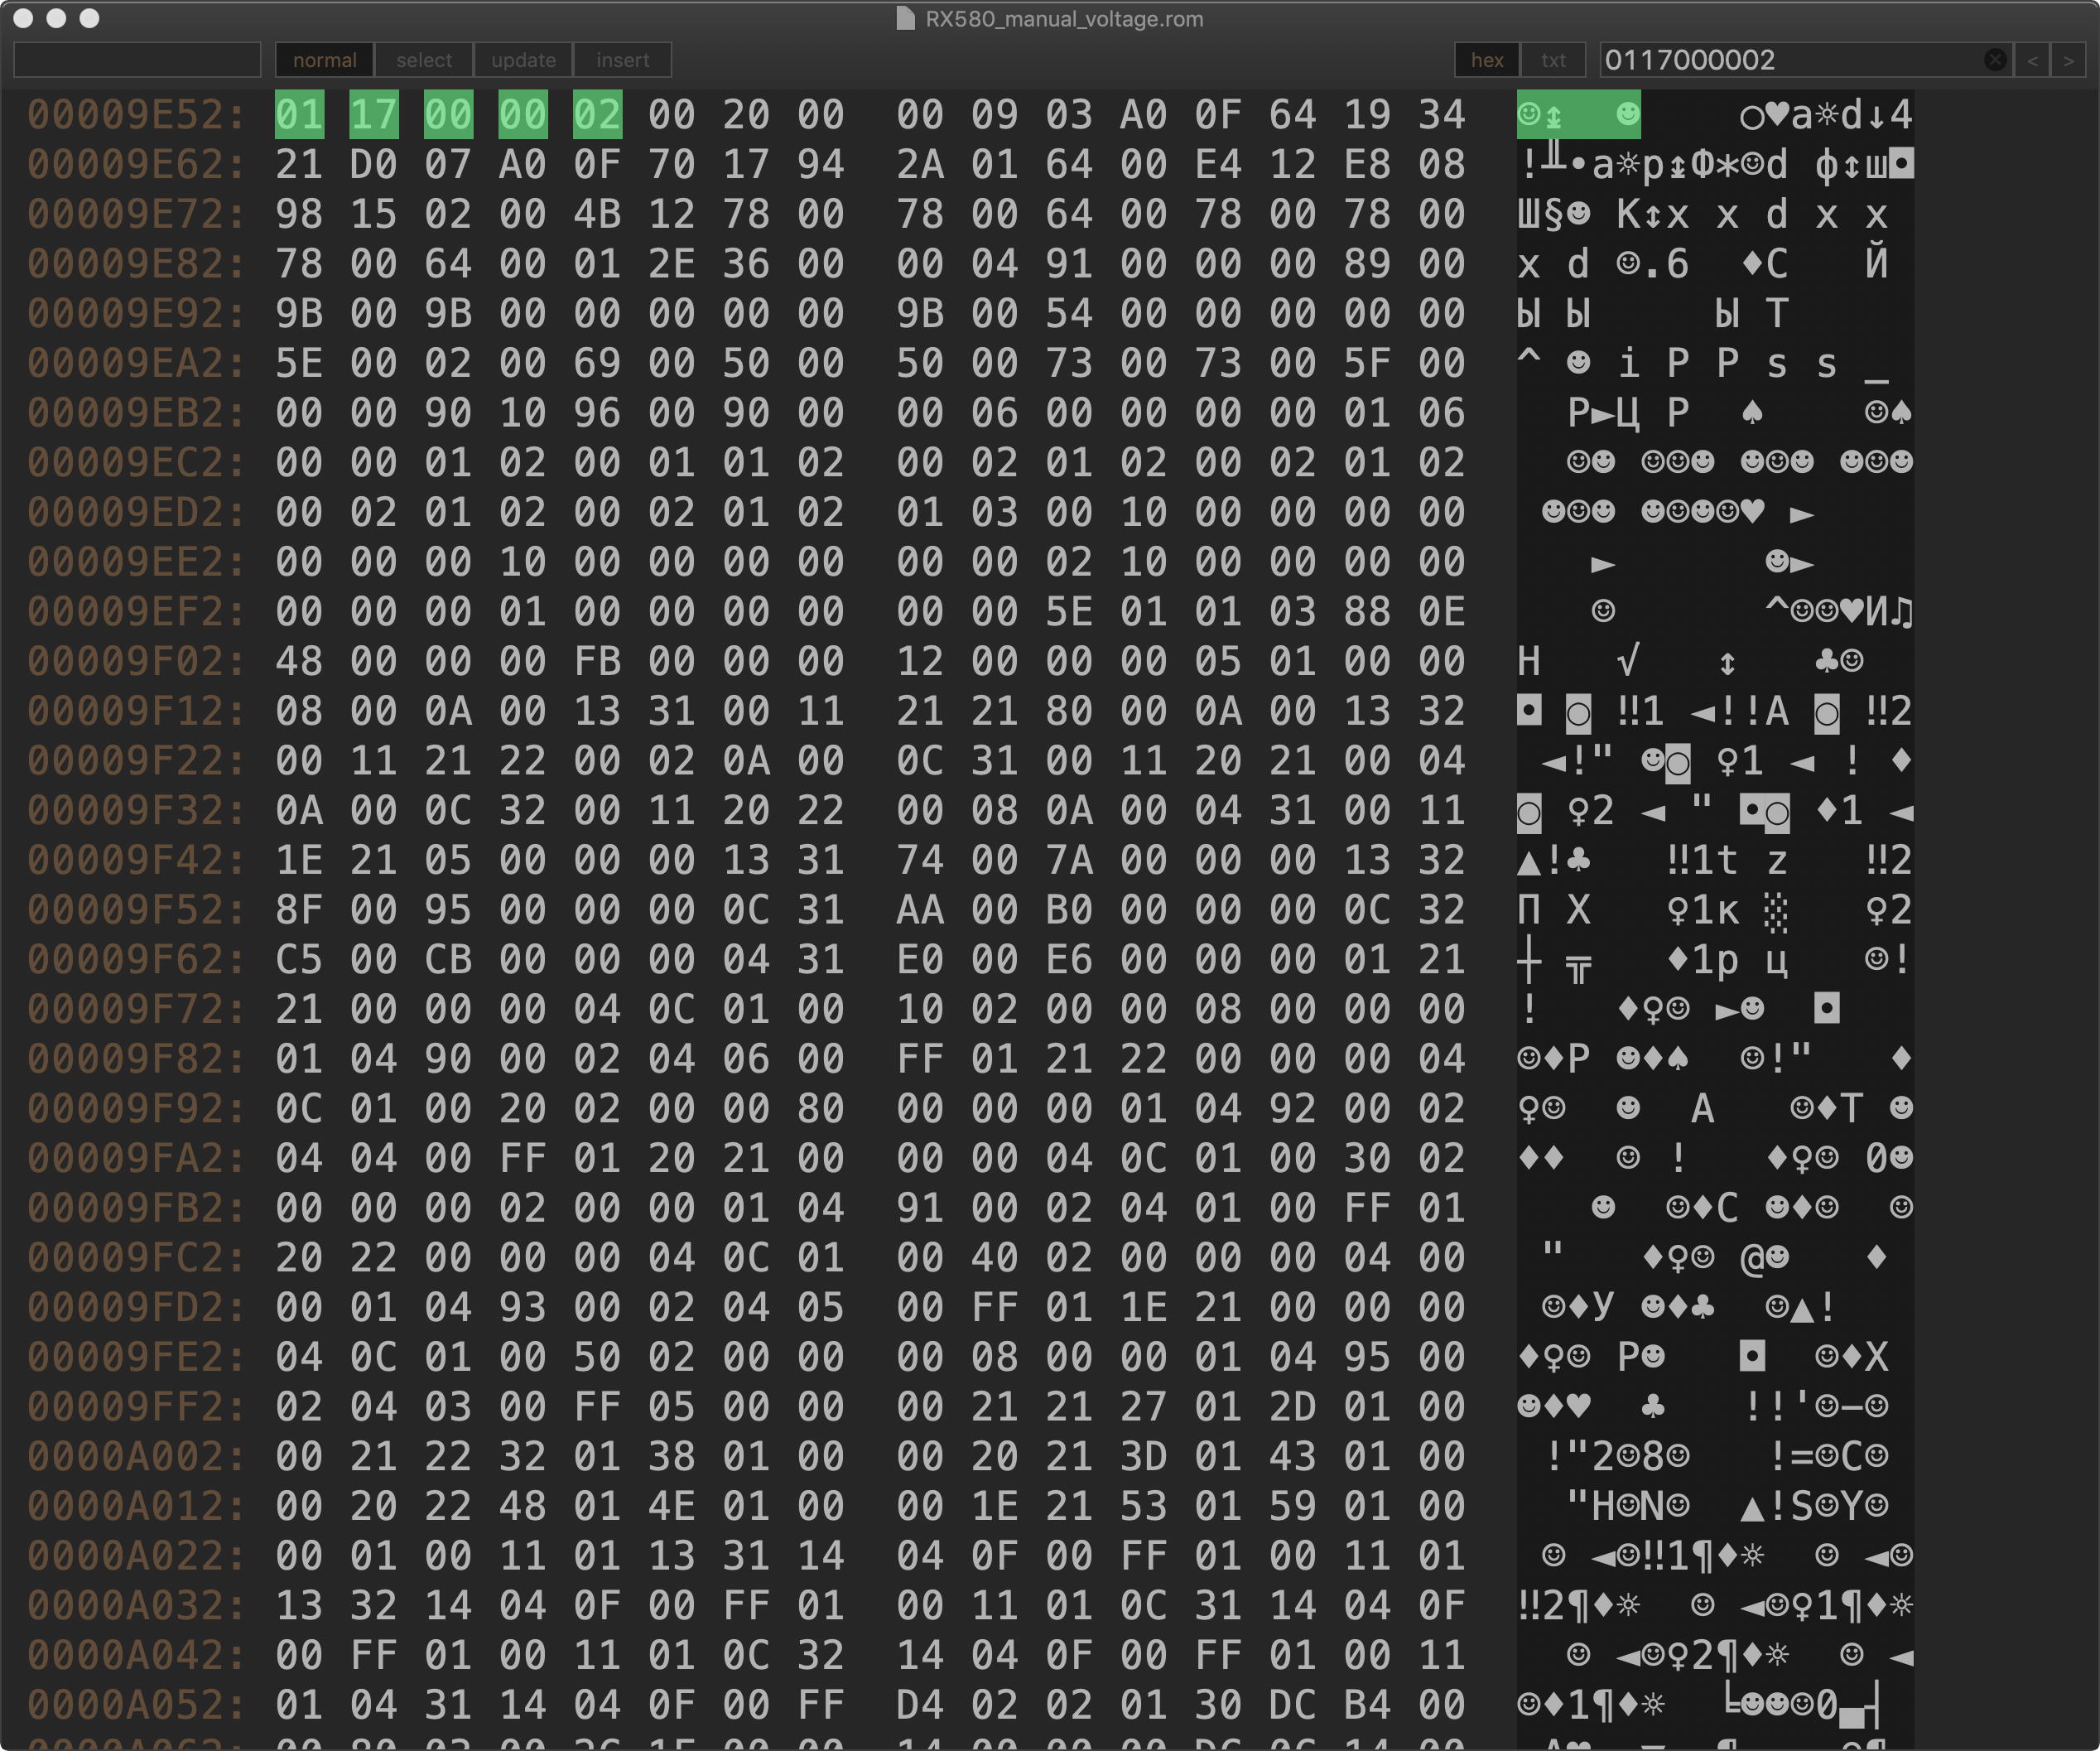Click the title RX580_manual_voltage.rom
The image size is (2100, 1751).
coord(1063,19)
